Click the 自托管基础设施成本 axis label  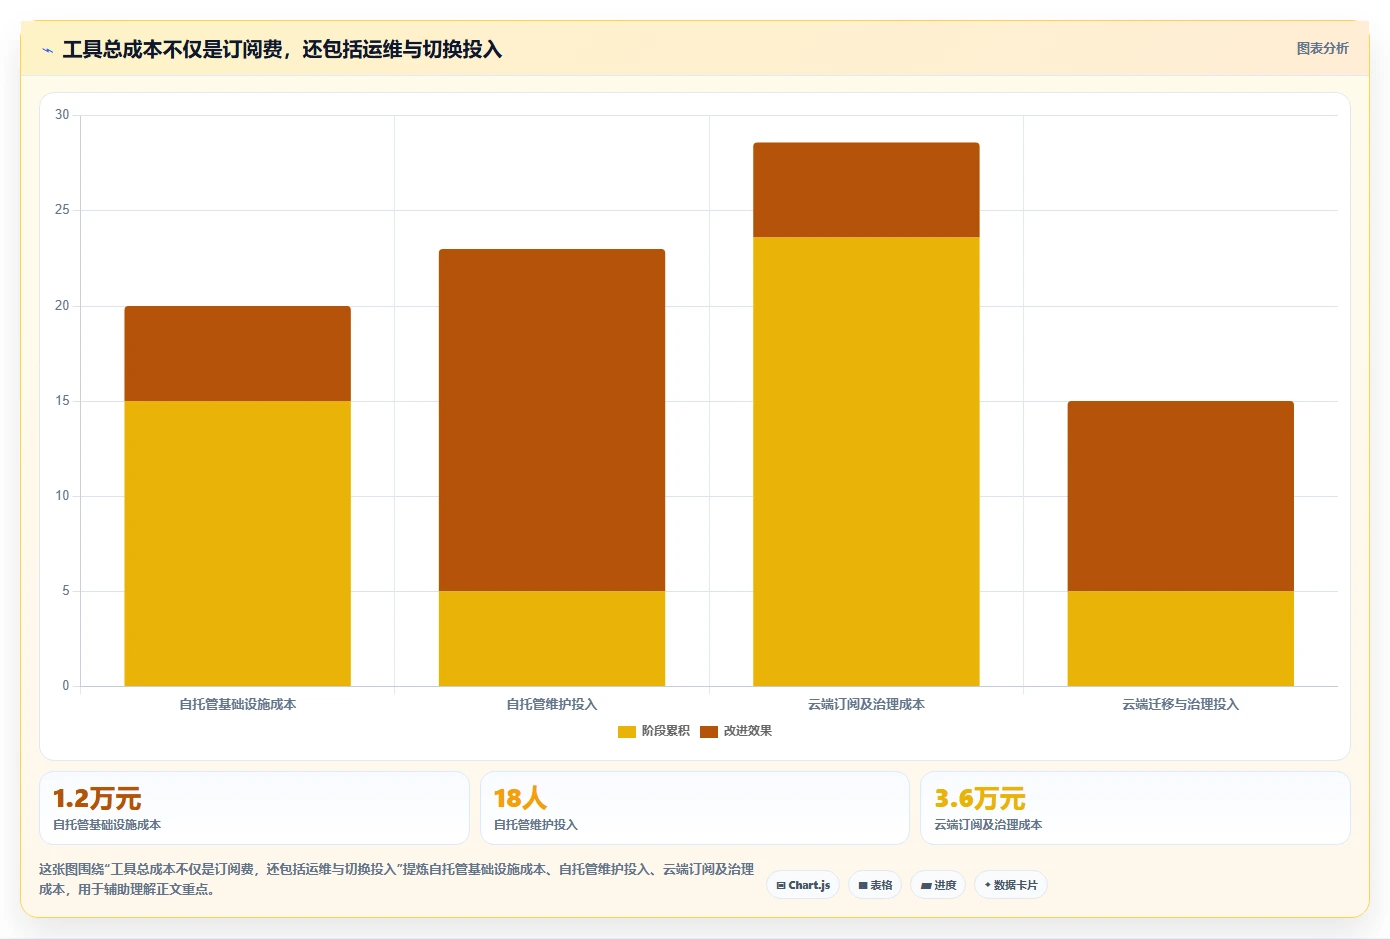[238, 704]
